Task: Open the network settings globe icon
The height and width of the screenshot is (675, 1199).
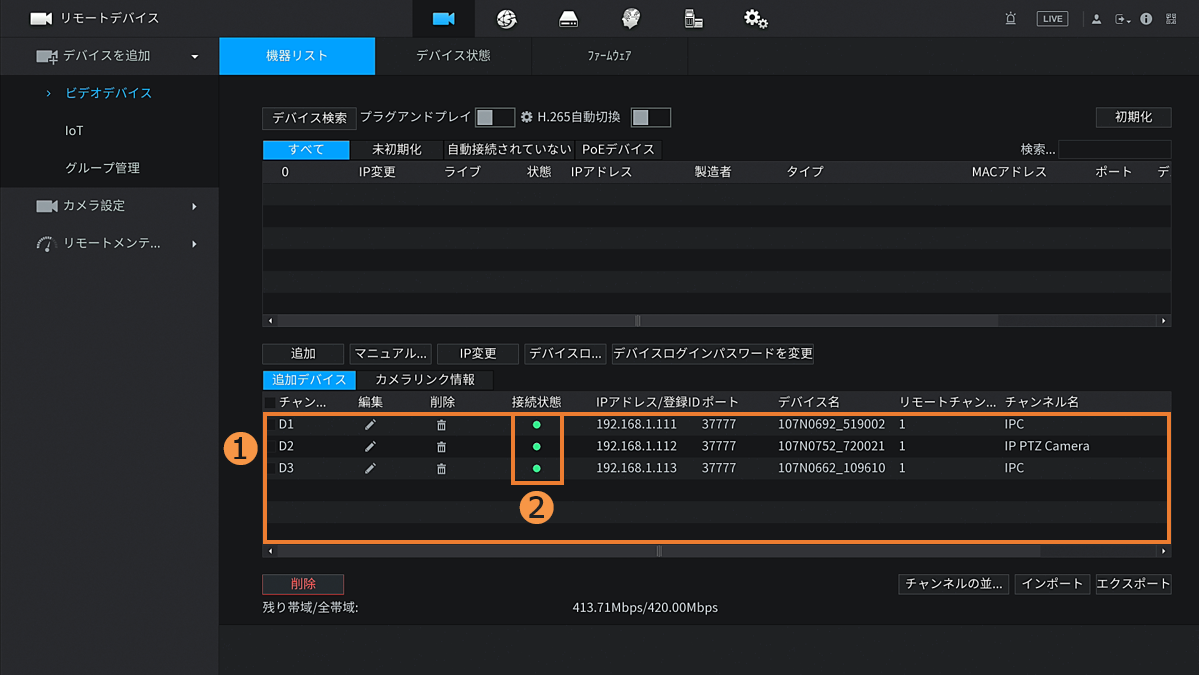Action: point(506,19)
